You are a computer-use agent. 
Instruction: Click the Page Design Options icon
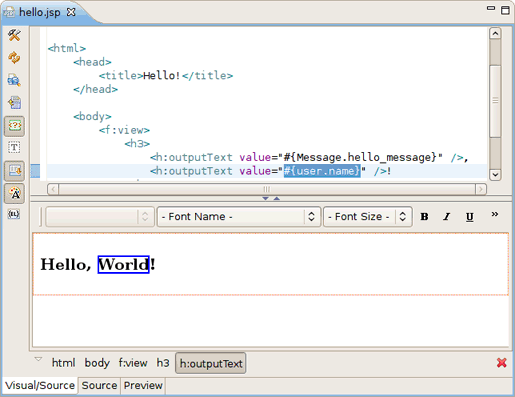14,80
